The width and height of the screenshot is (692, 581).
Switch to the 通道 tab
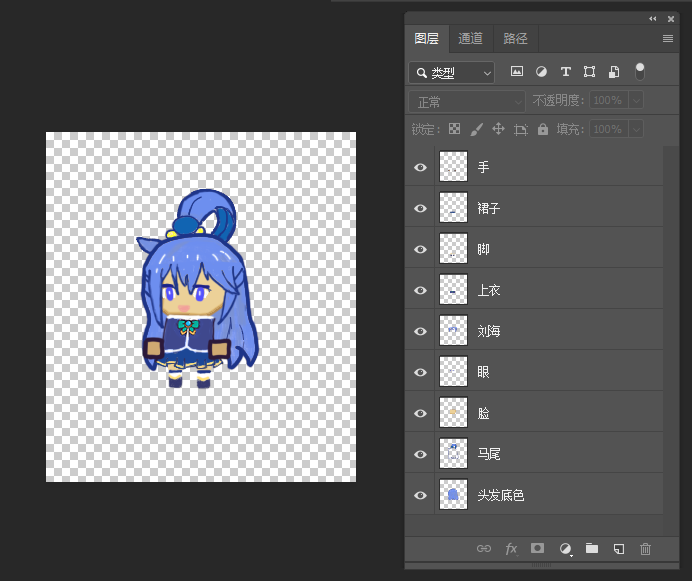point(470,38)
